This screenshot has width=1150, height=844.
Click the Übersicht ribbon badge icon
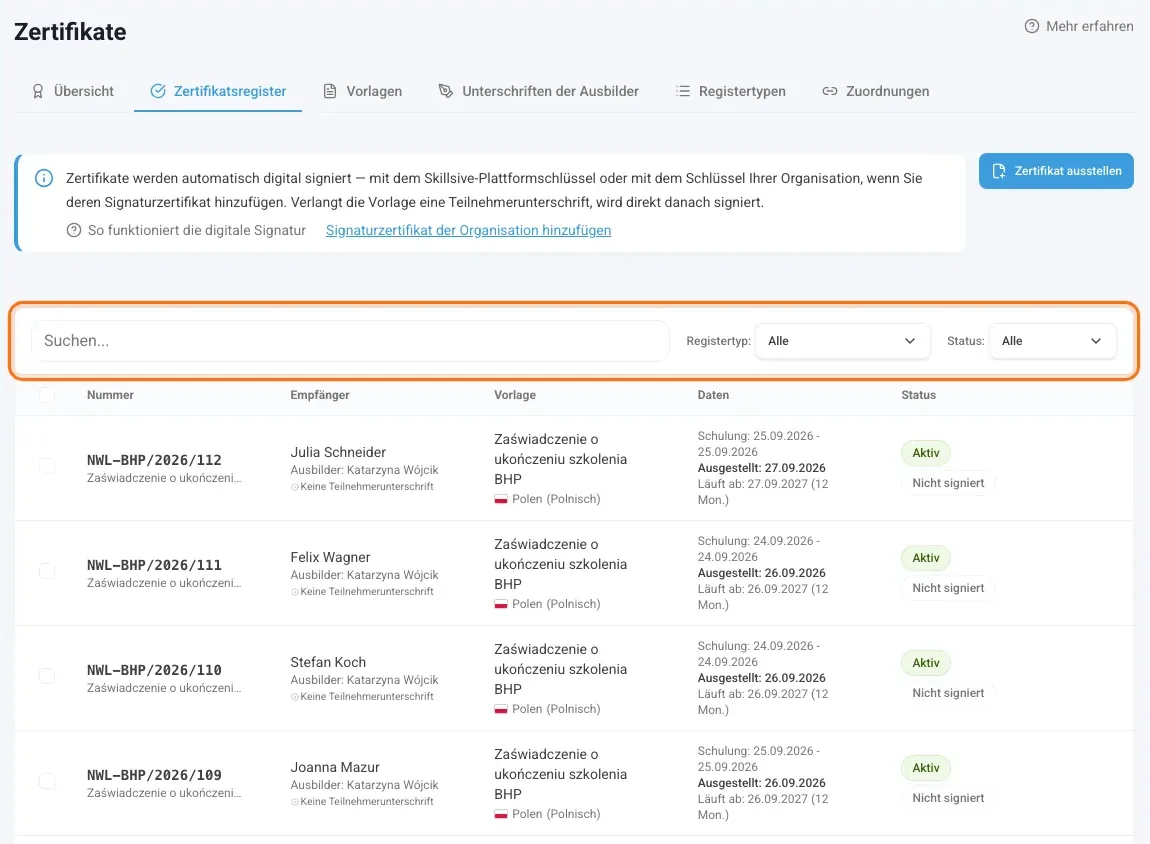37,92
